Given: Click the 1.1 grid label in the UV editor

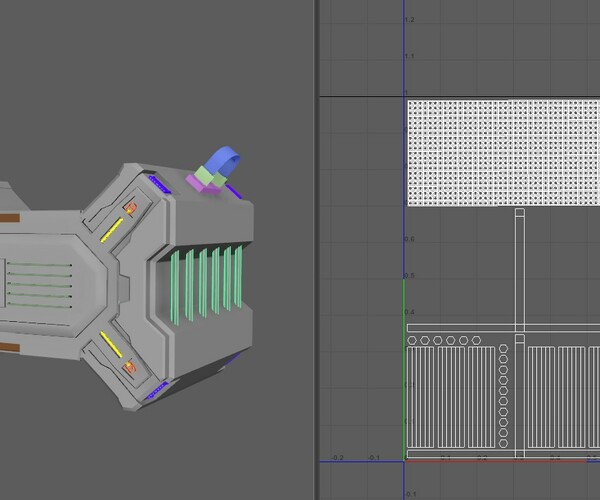Looking at the screenshot, I should point(409,56).
